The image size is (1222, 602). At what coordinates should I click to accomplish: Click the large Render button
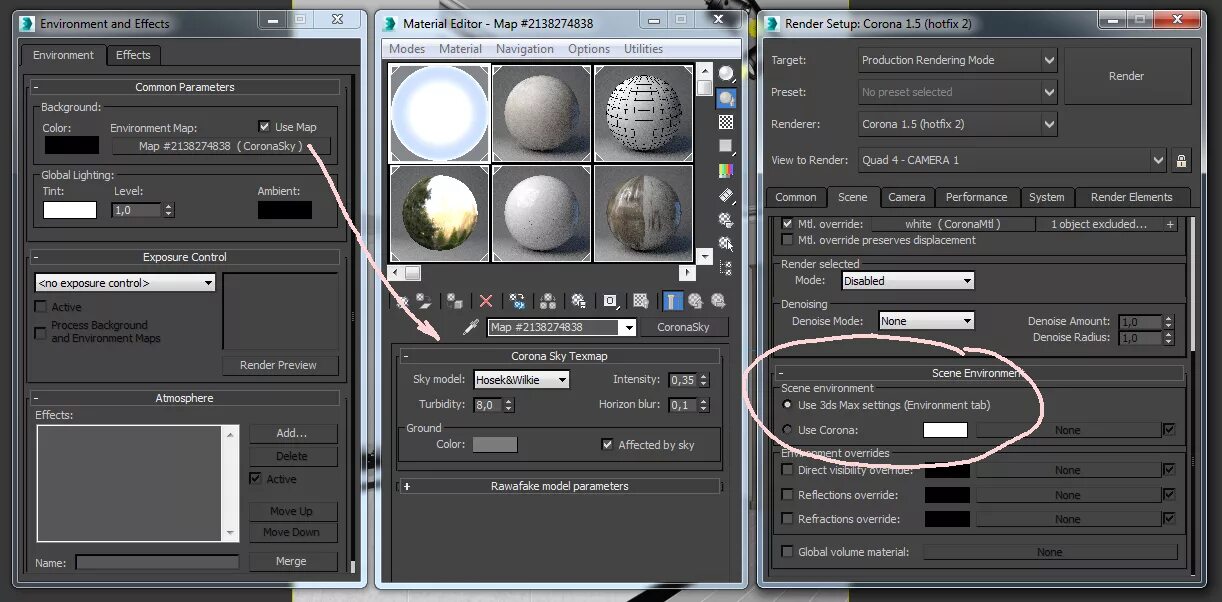pos(1126,76)
